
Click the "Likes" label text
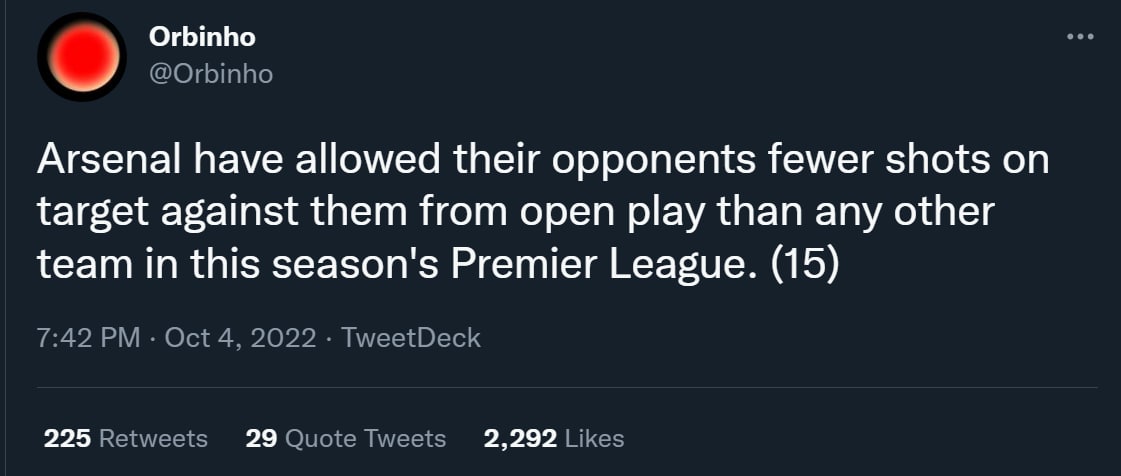pyautogui.click(x=594, y=438)
